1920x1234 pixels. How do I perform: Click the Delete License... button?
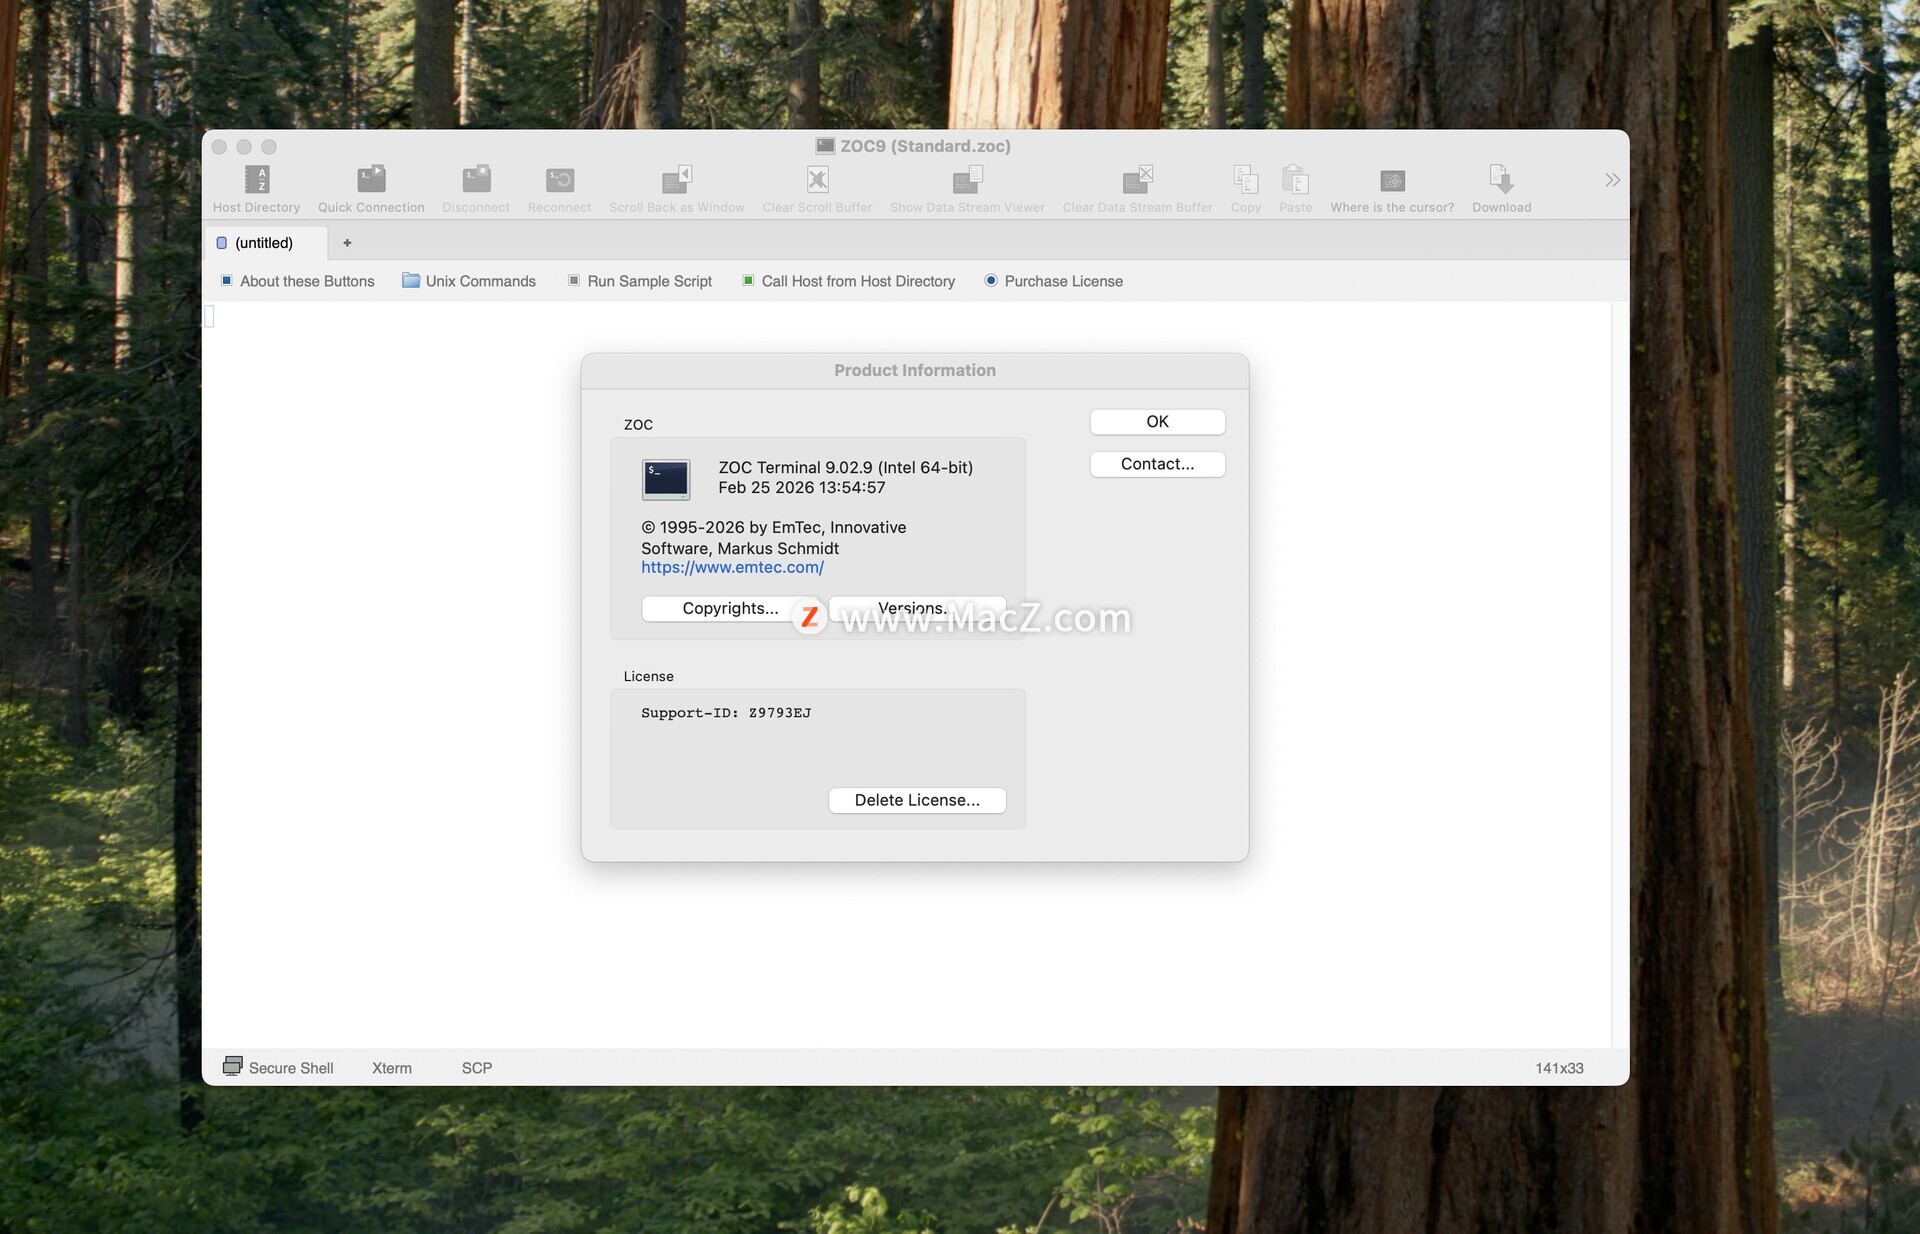click(x=917, y=800)
